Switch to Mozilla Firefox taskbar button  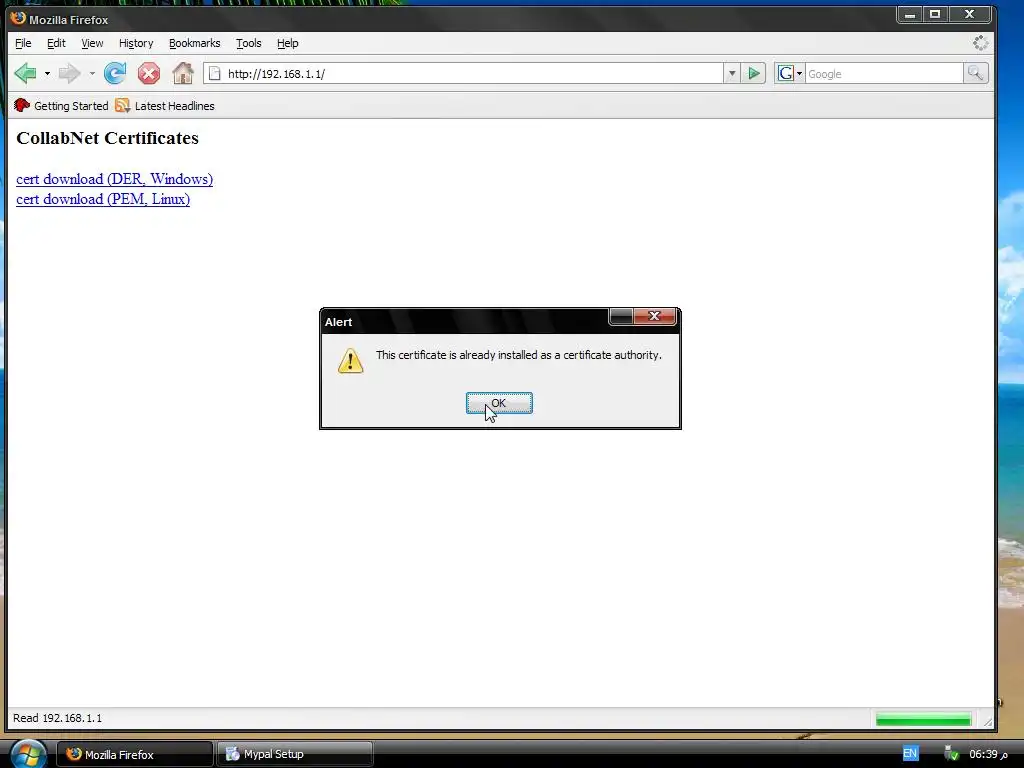click(135, 754)
